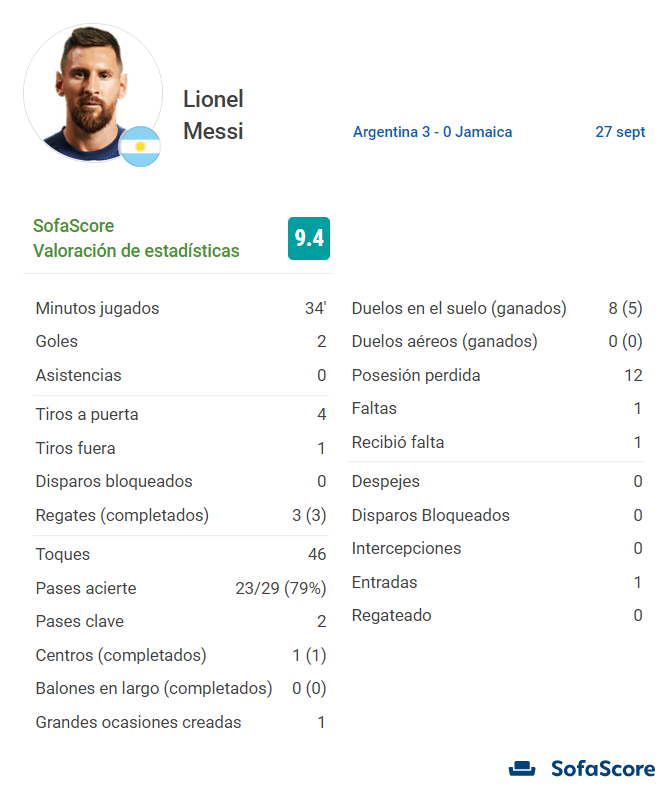This screenshot has height=787, width=671.
Task: Click the 27 sept date link
Action: tap(620, 132)
